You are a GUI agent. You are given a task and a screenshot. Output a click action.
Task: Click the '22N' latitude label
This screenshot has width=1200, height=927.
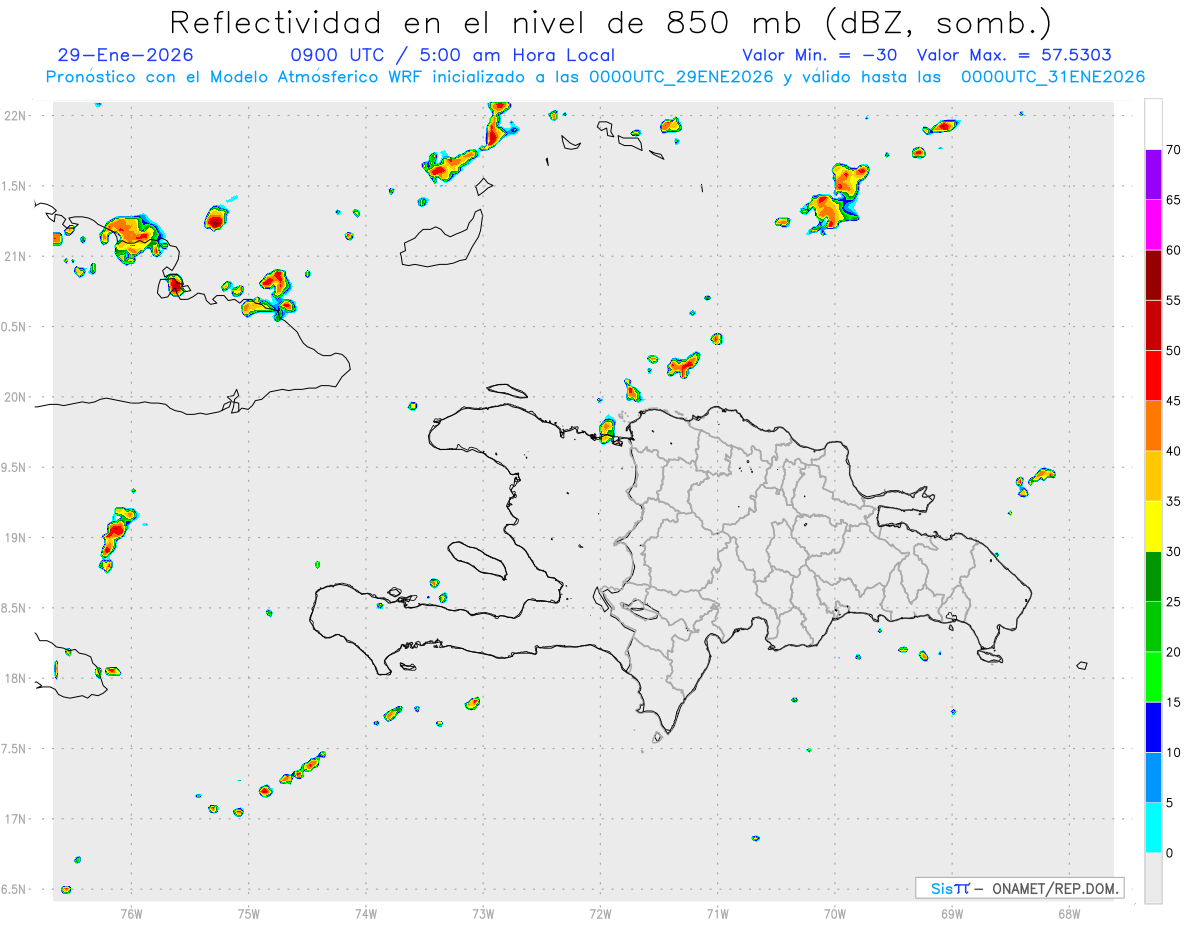pyautogui.click(x=15, y=116)
